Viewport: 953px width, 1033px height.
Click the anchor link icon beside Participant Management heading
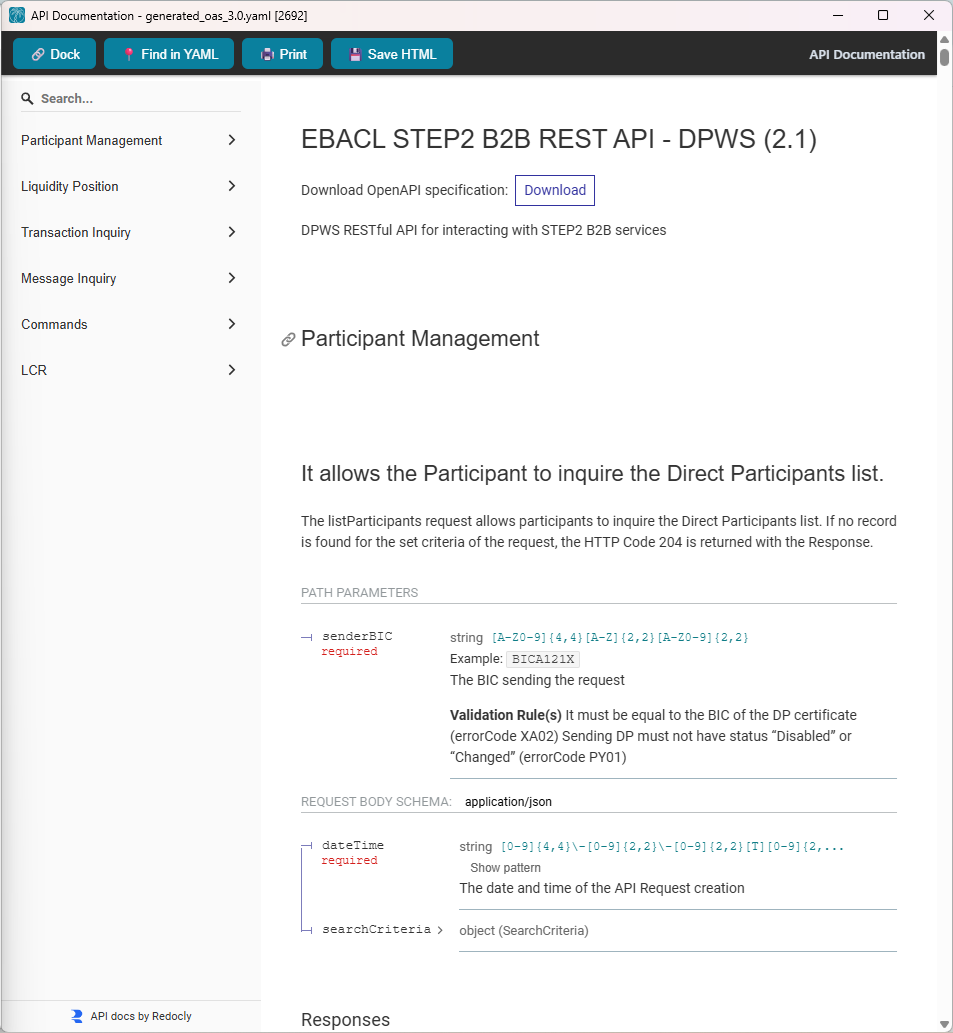(x=288, y=339)
